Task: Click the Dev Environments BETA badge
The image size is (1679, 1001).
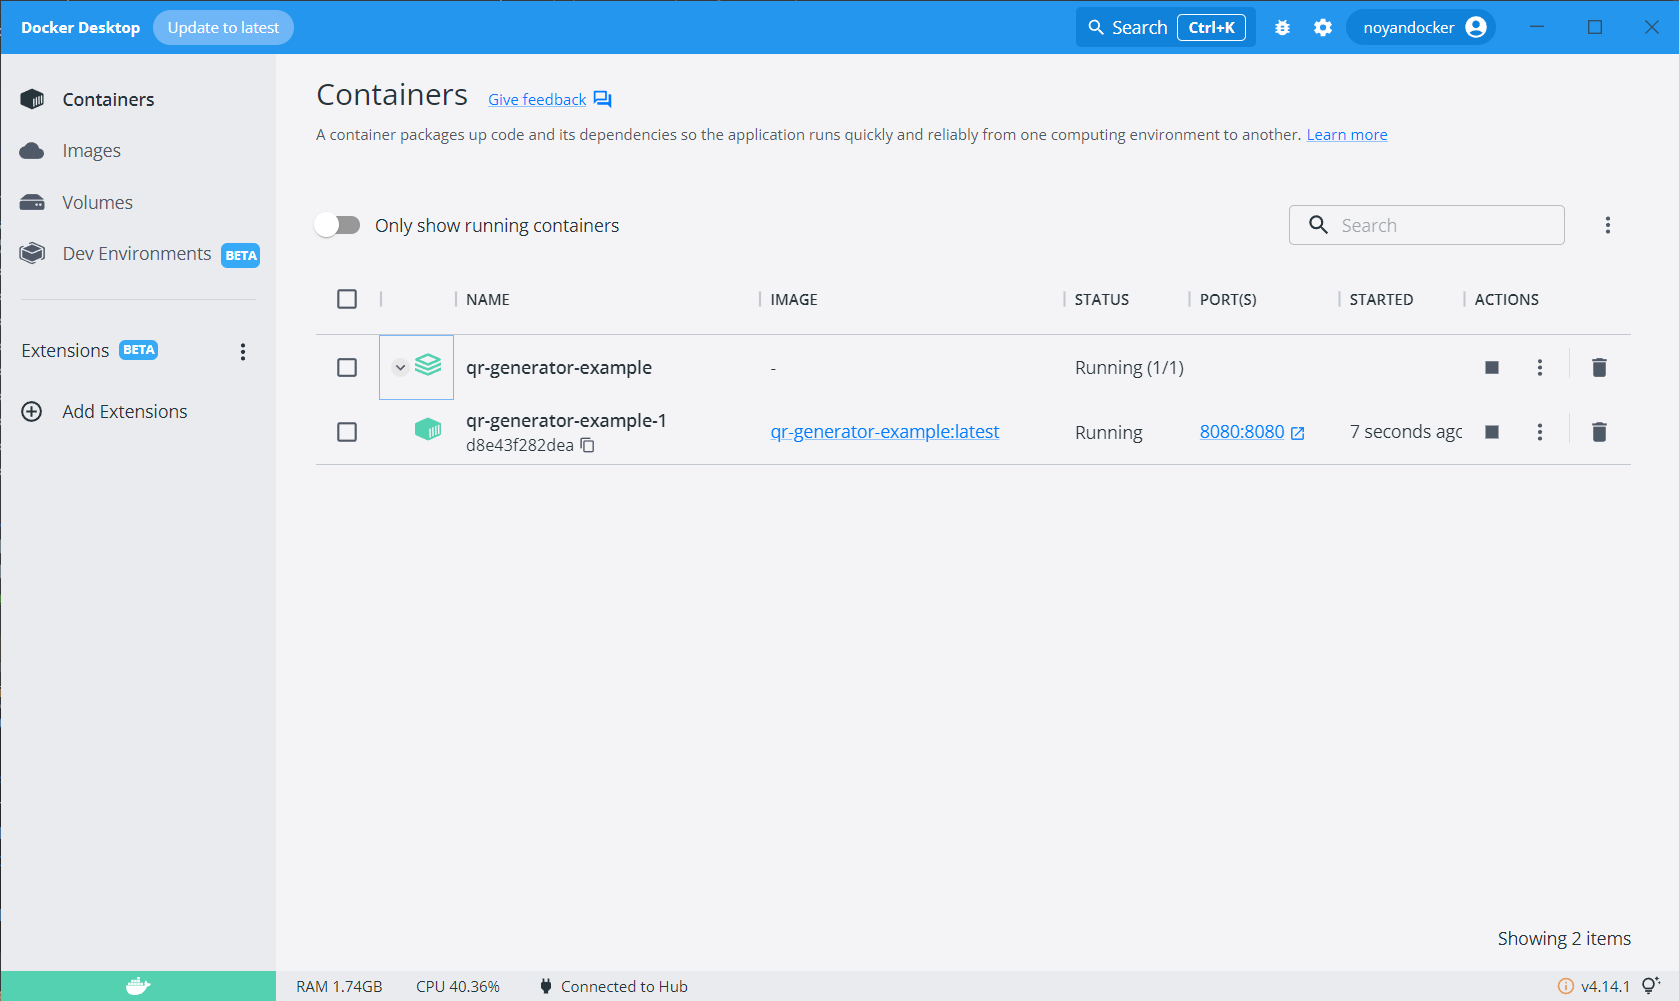Action: [x=241, y=255]
